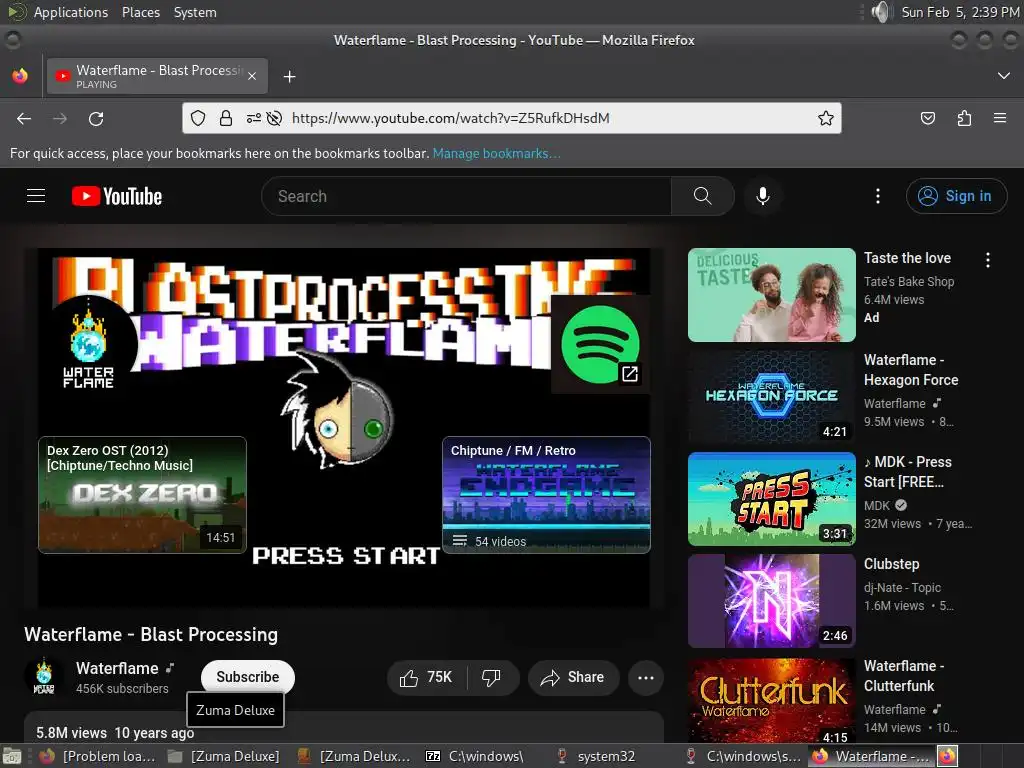Close the Waterflame - Blast Processing tab

pos(252,76)
